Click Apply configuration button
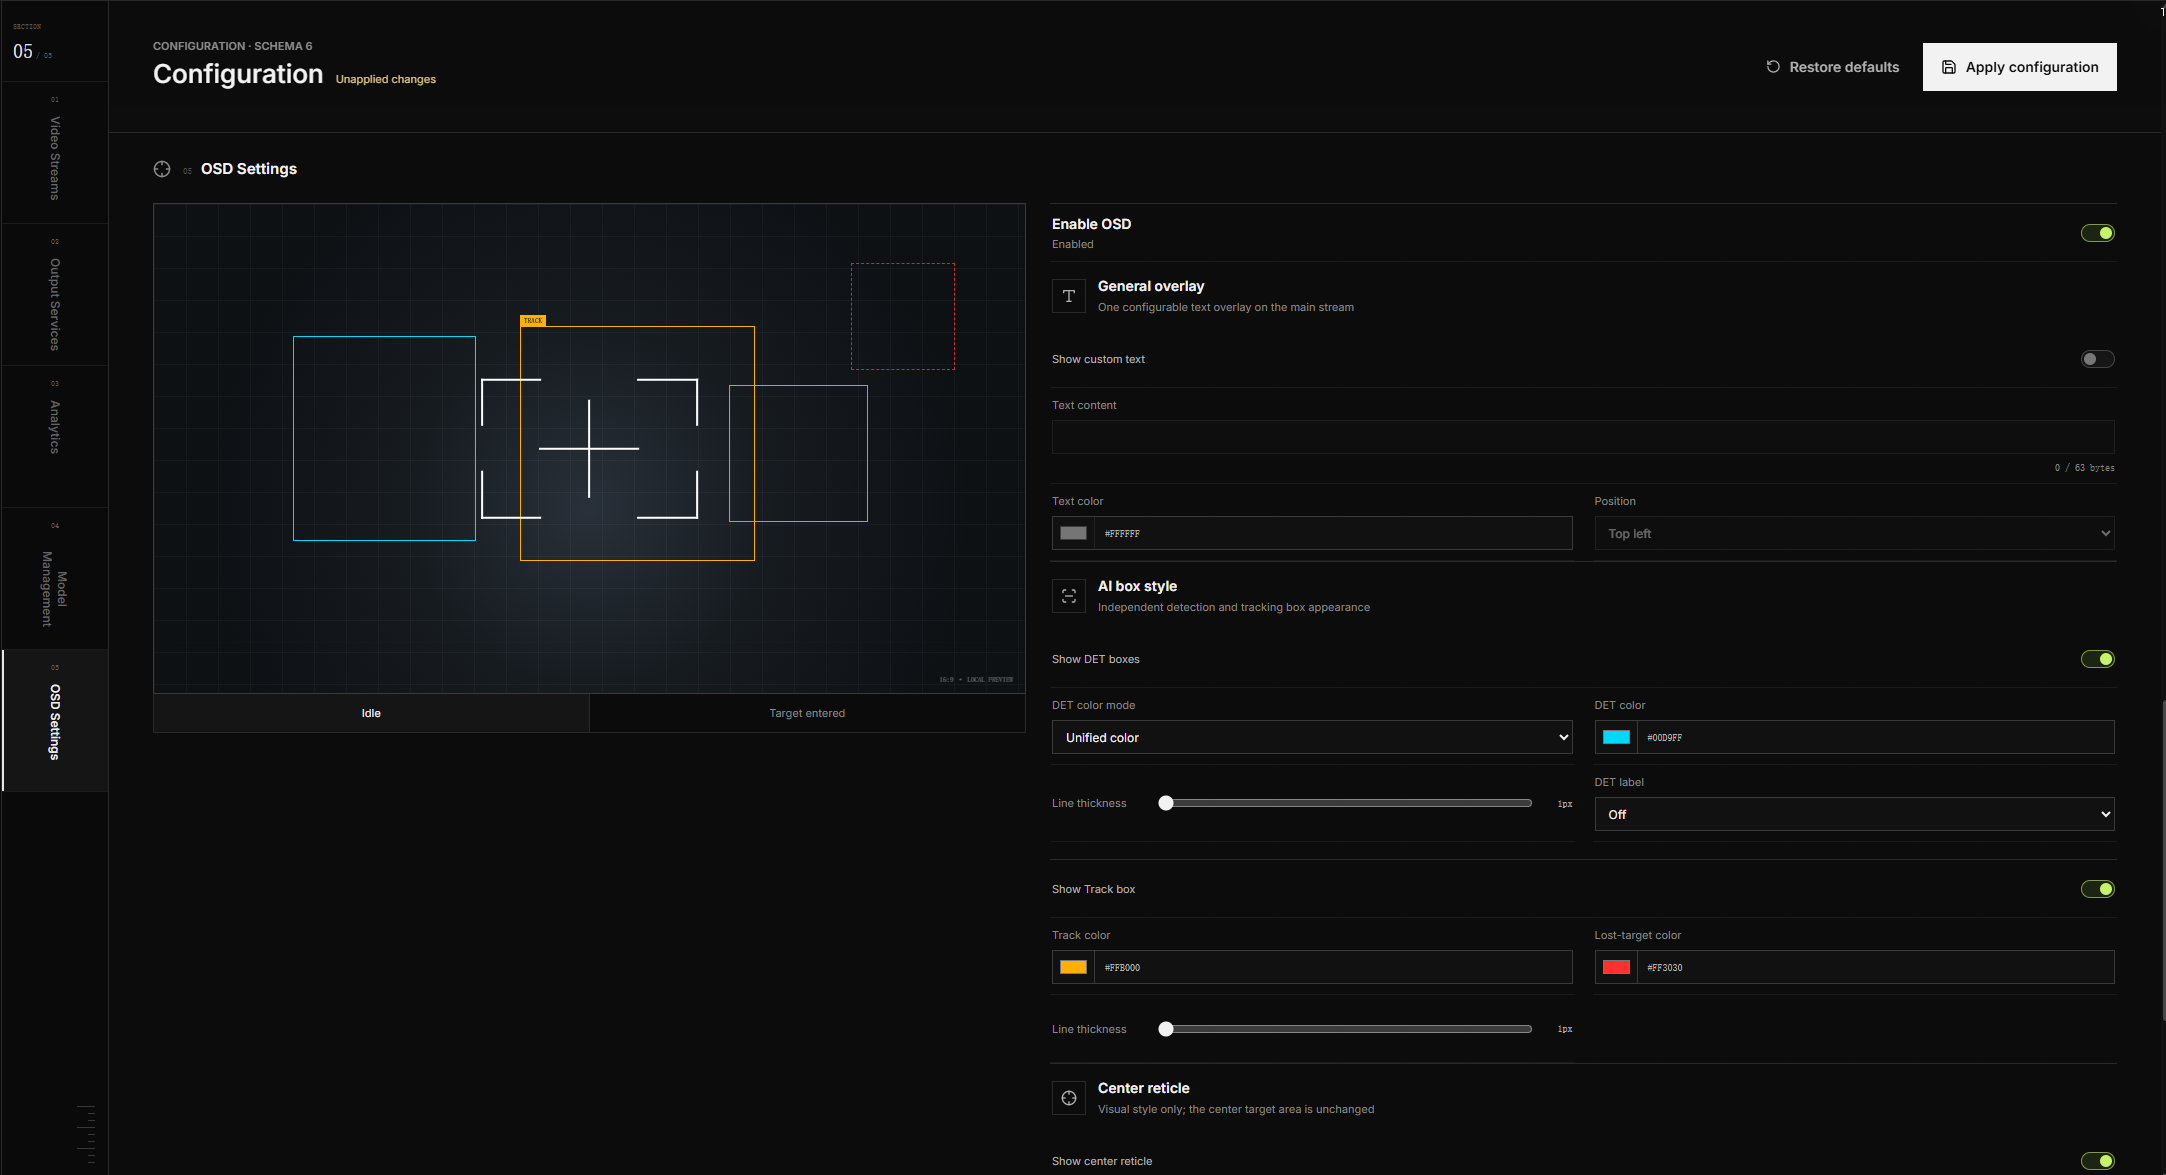This screenshot has height=1175, width=2166. pyautogui.click(x=2019, y=67)
